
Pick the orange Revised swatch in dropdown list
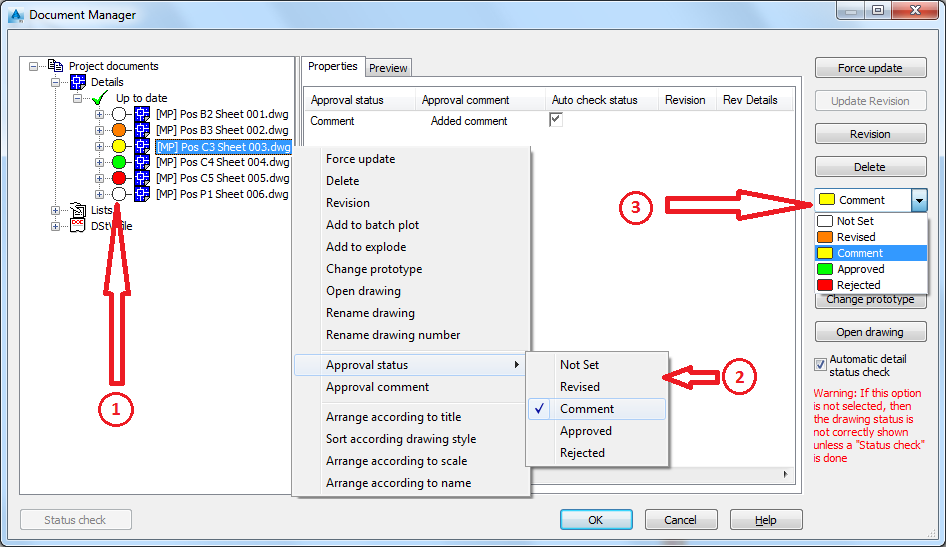pyautogui.click(x=825, y=237)
